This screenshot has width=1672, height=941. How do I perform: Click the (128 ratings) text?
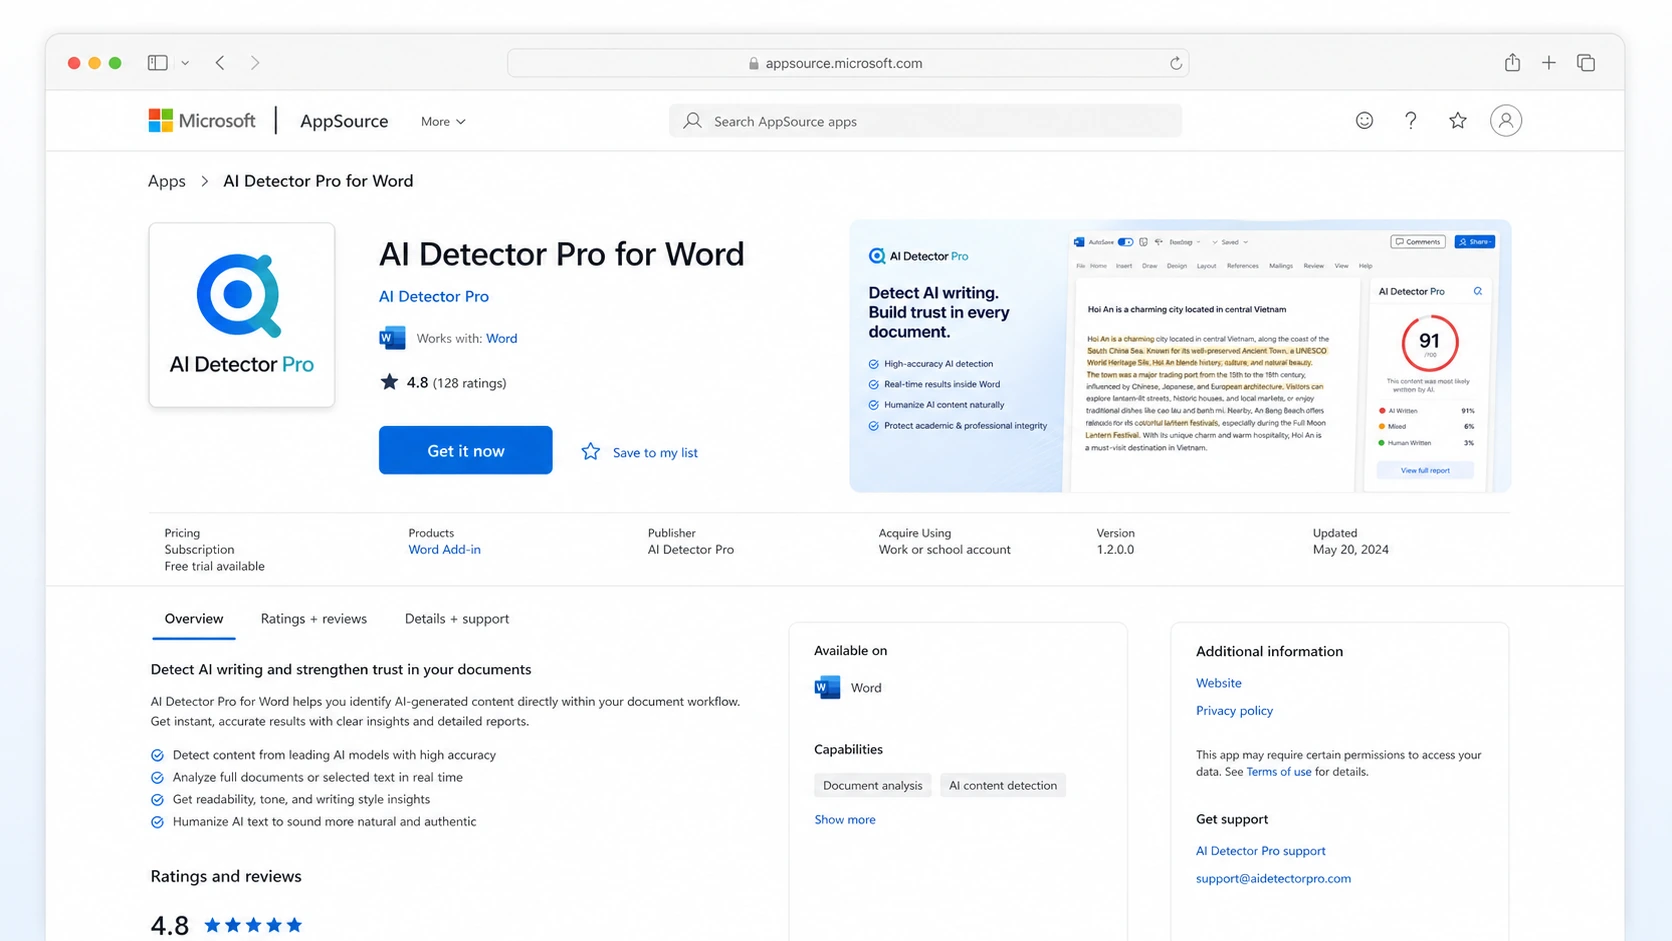tap(470, 383)
